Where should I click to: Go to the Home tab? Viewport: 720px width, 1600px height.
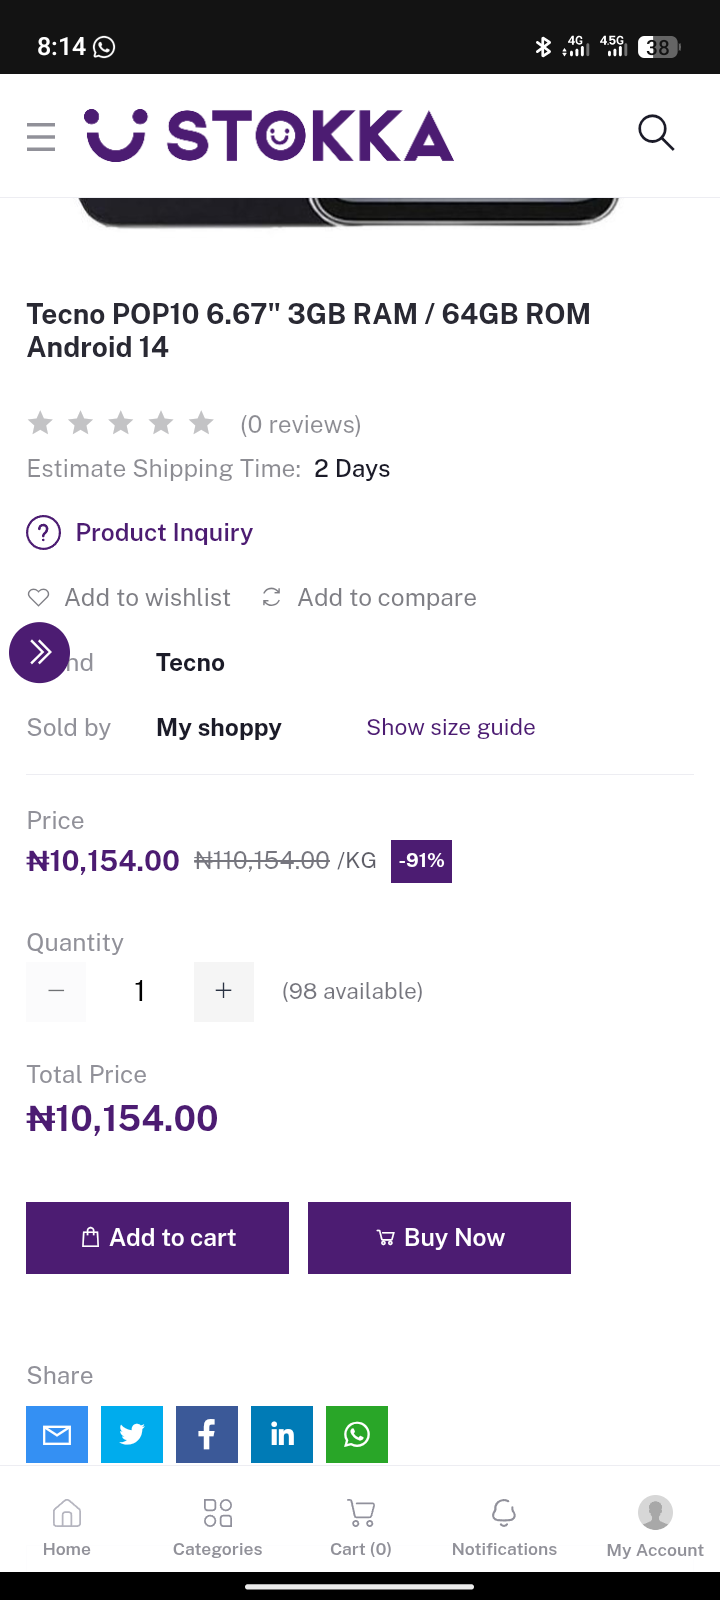click(67, 1527)
